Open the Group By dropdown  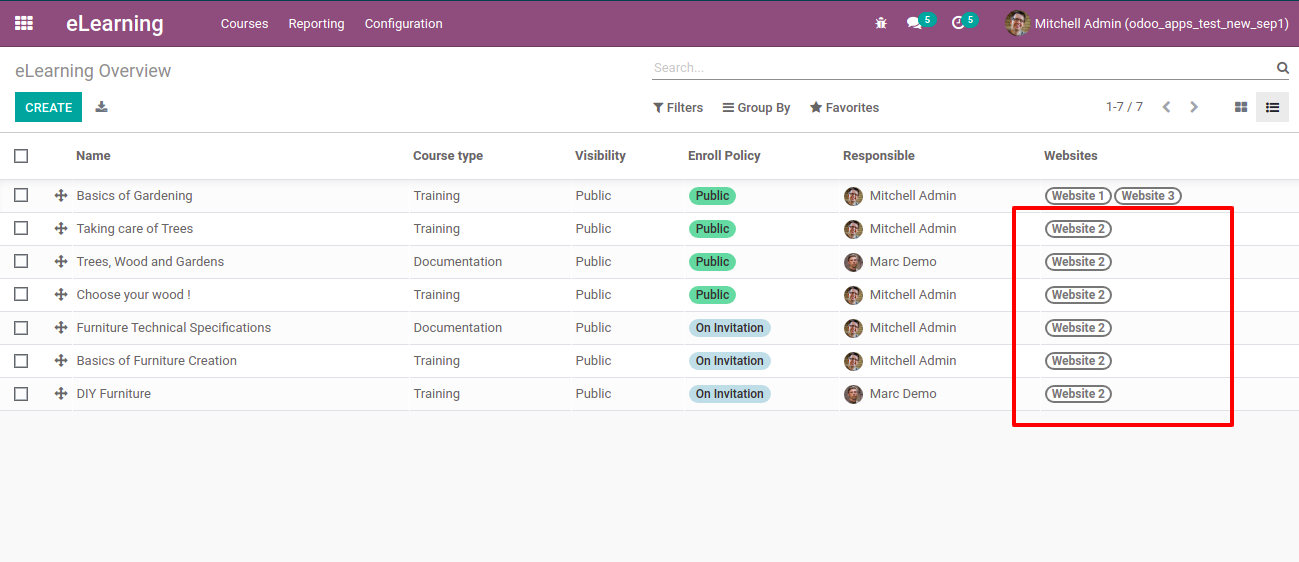point(756,108)
